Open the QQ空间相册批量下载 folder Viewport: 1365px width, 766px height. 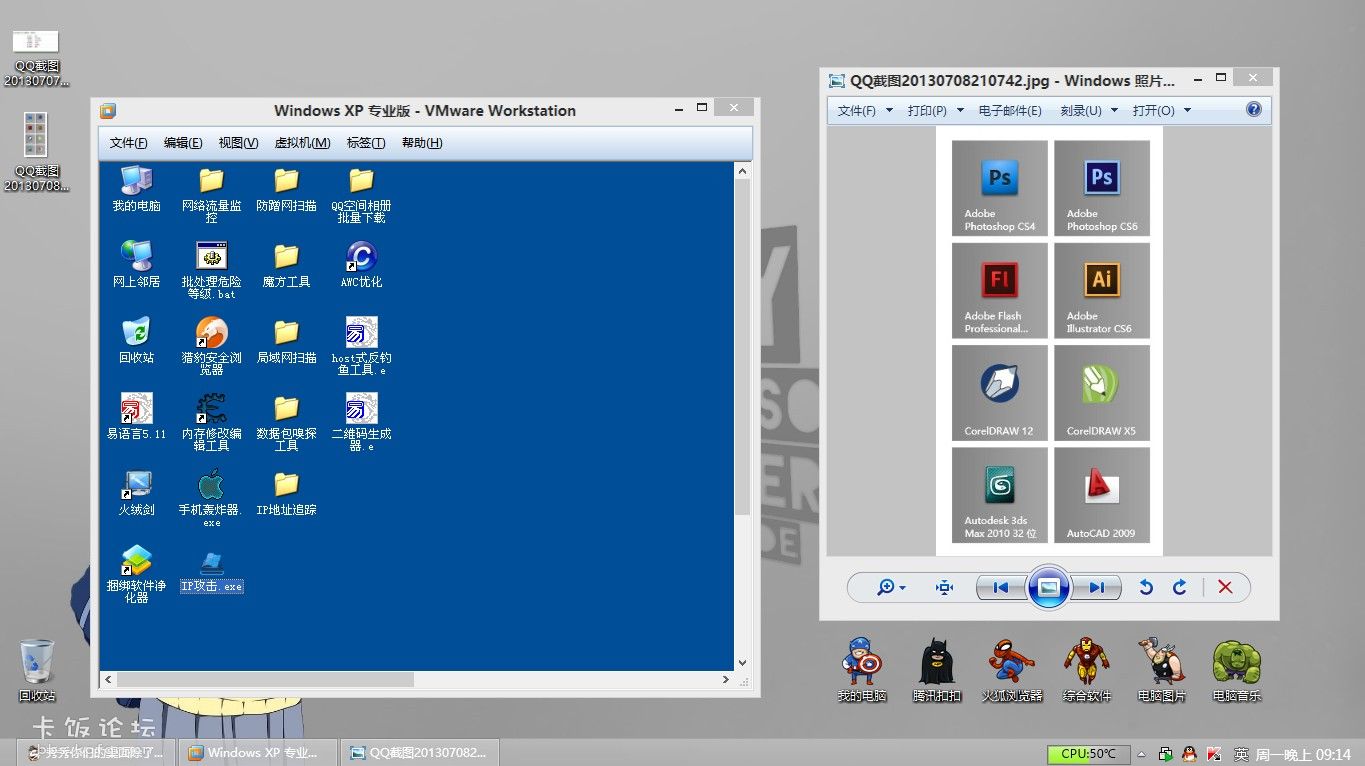coord(361,195)
